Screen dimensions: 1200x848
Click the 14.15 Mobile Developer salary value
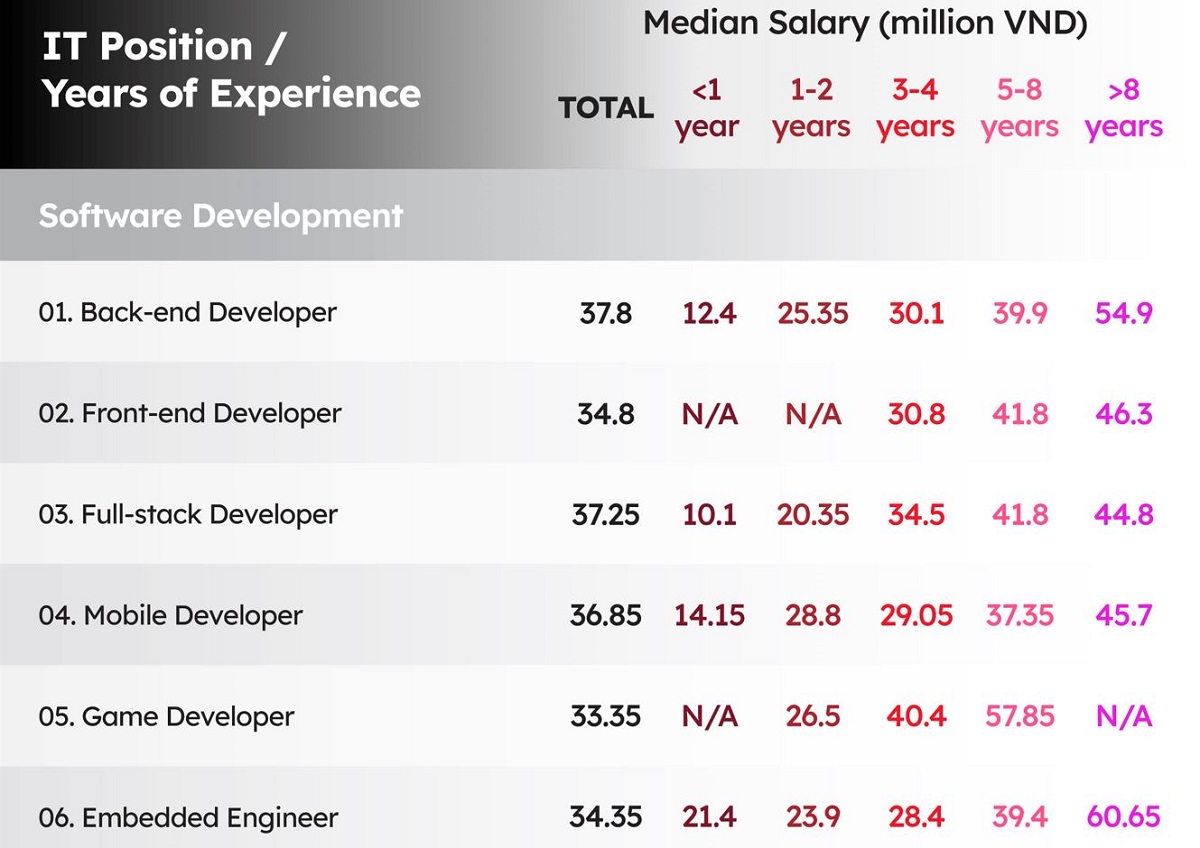(x=709, y=616)
